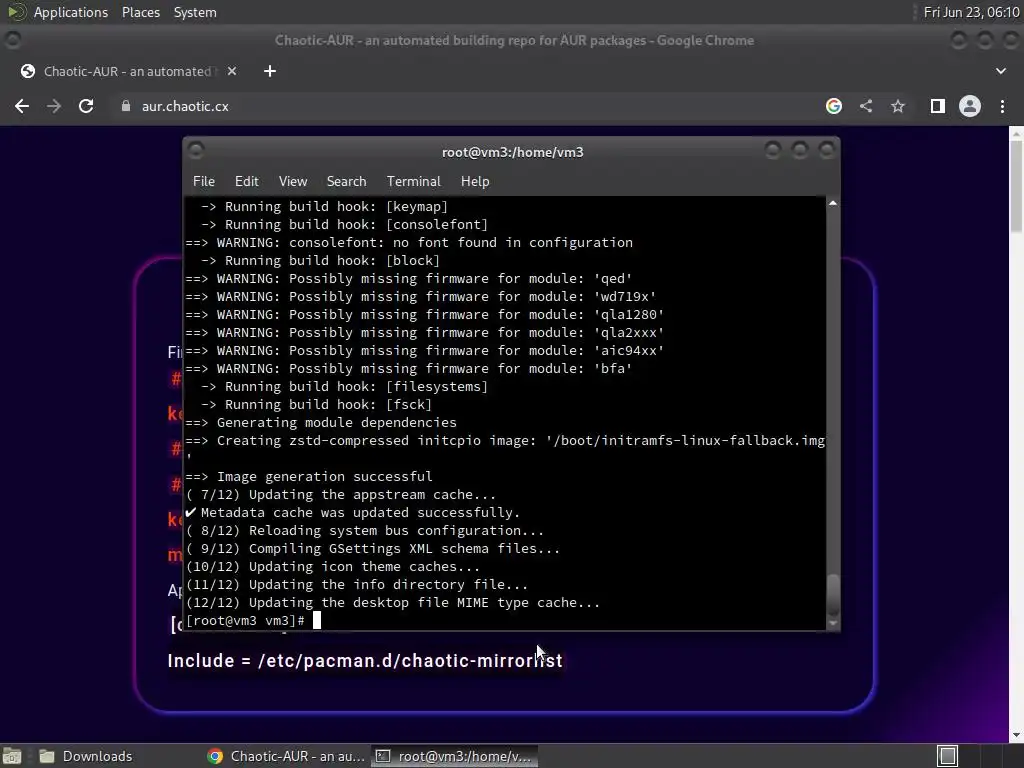
Task: Expand the Chrome tab search chevron
Action: click(1000, 71)
